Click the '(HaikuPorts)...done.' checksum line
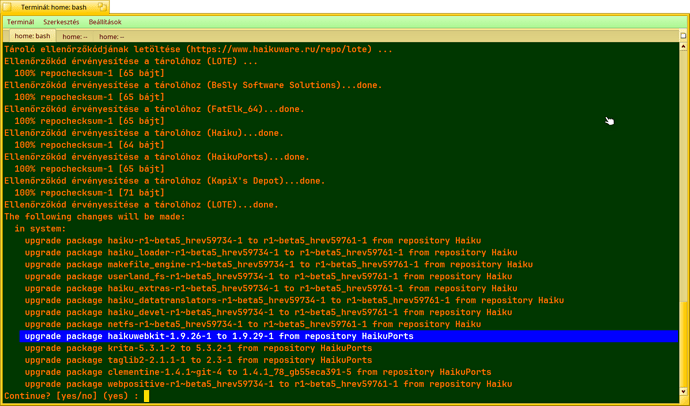The image size is (690, 406). [157, 157]
